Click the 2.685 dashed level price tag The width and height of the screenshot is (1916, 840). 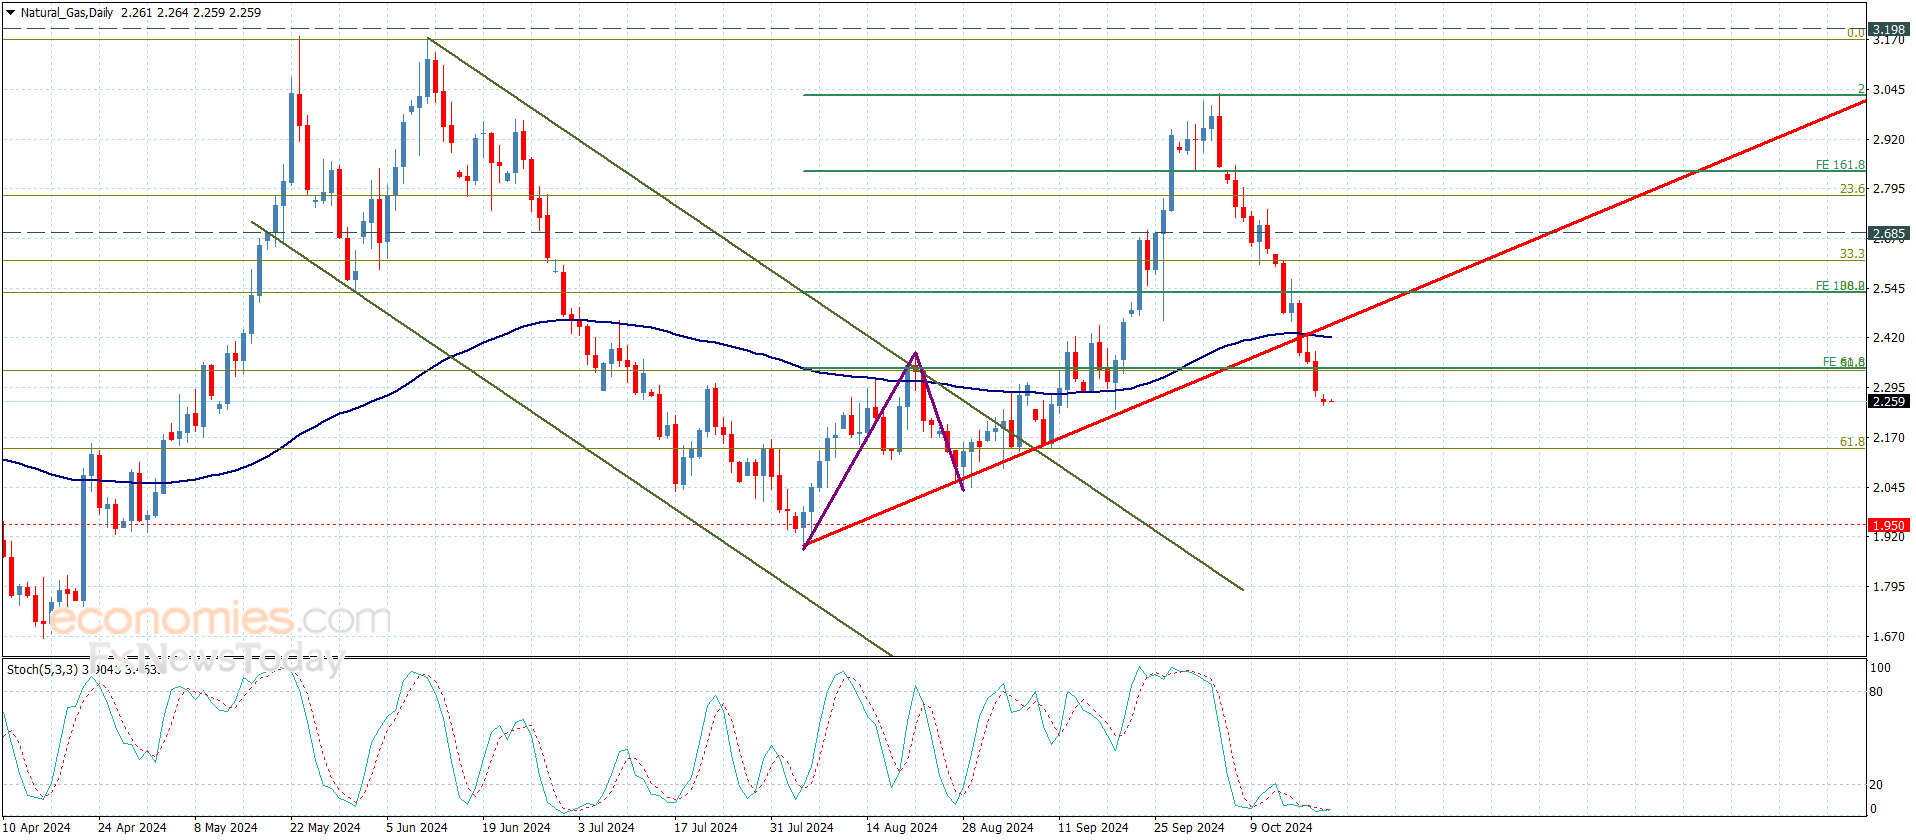pyautogui.click(x=1889, y=233)
